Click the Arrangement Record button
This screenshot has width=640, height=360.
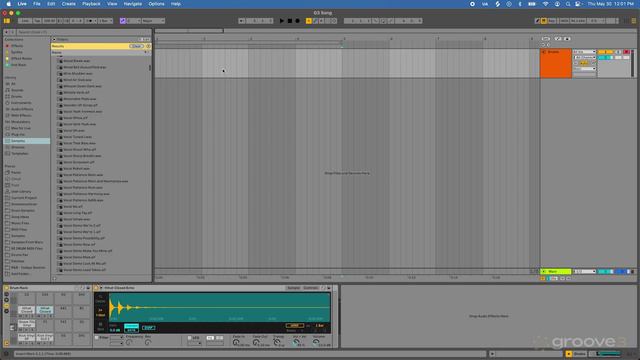[298, 21]
